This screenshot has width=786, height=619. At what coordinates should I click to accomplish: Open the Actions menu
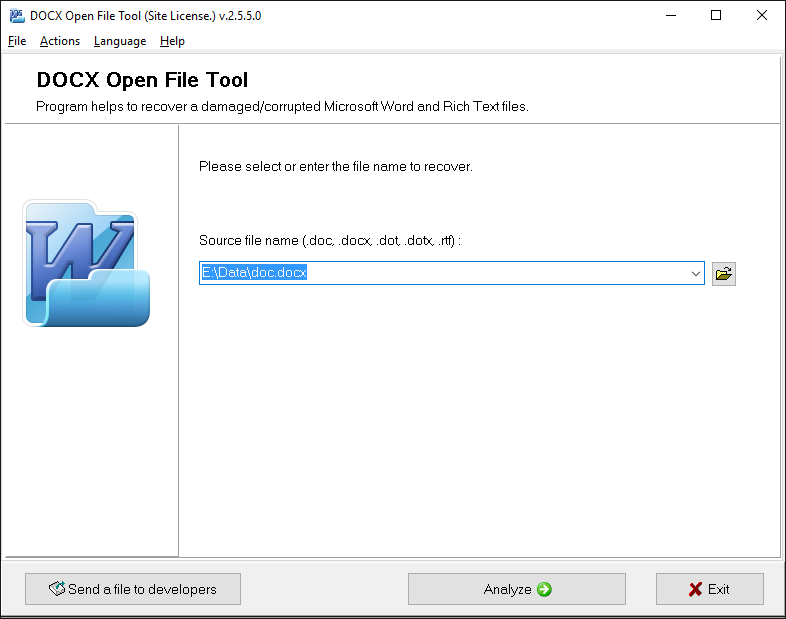click(60, 41)
